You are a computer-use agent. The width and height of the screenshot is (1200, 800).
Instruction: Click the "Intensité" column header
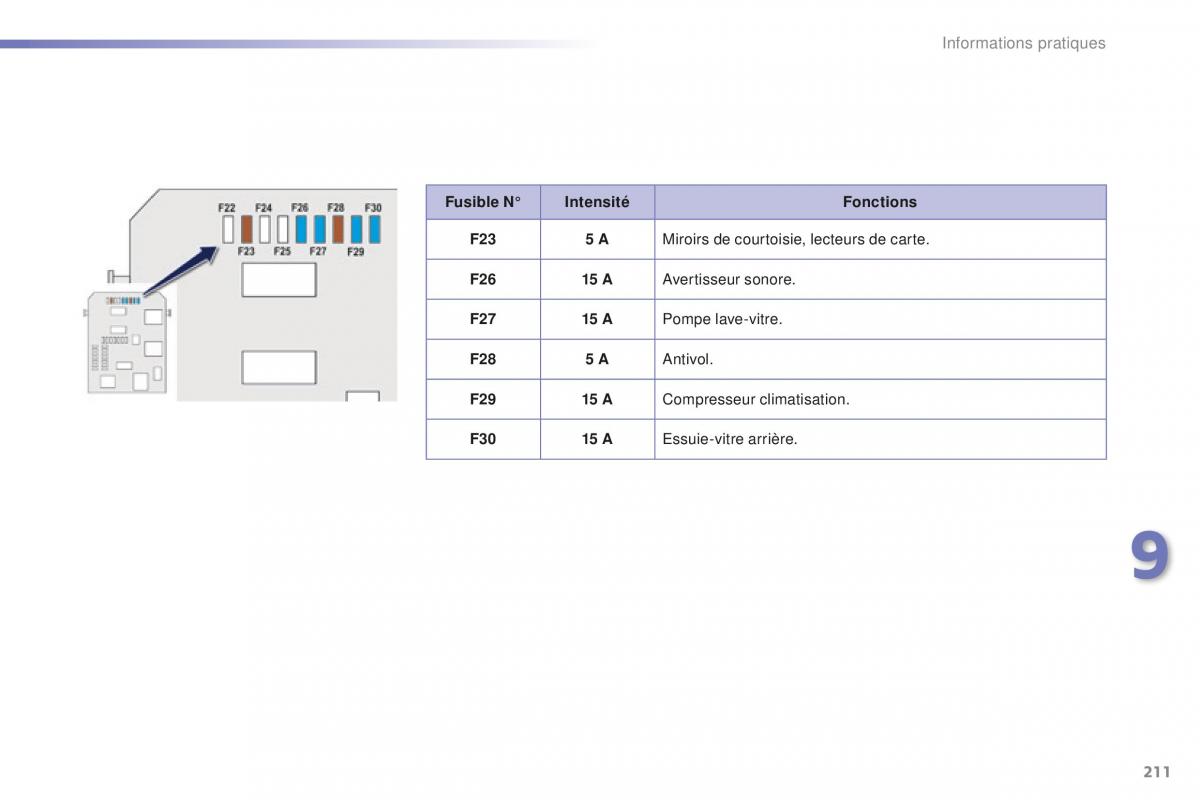(597, 202)
